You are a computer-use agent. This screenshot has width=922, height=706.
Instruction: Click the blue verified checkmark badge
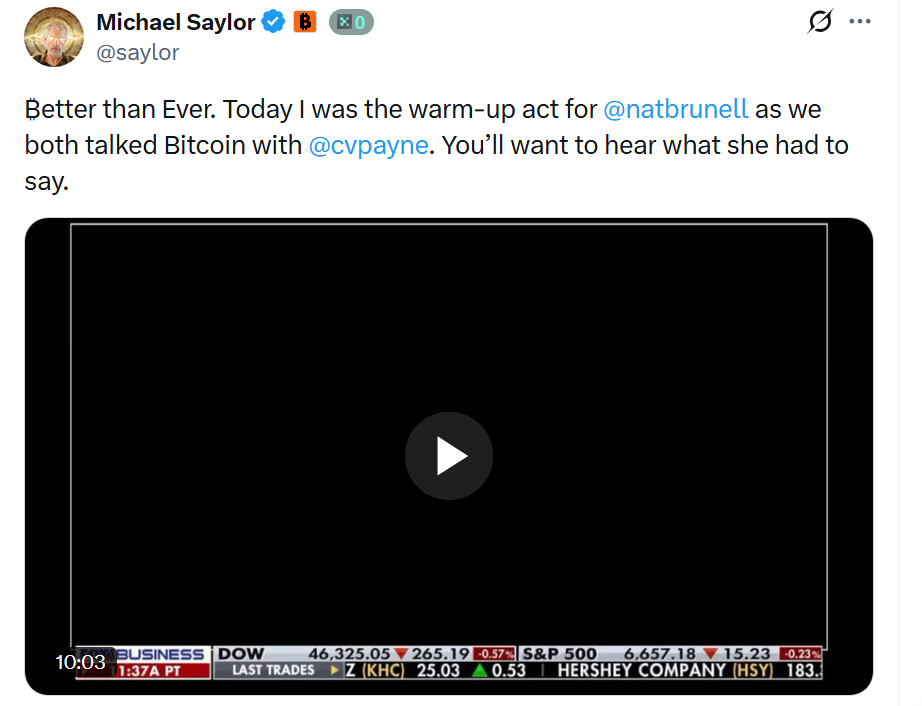273,22
